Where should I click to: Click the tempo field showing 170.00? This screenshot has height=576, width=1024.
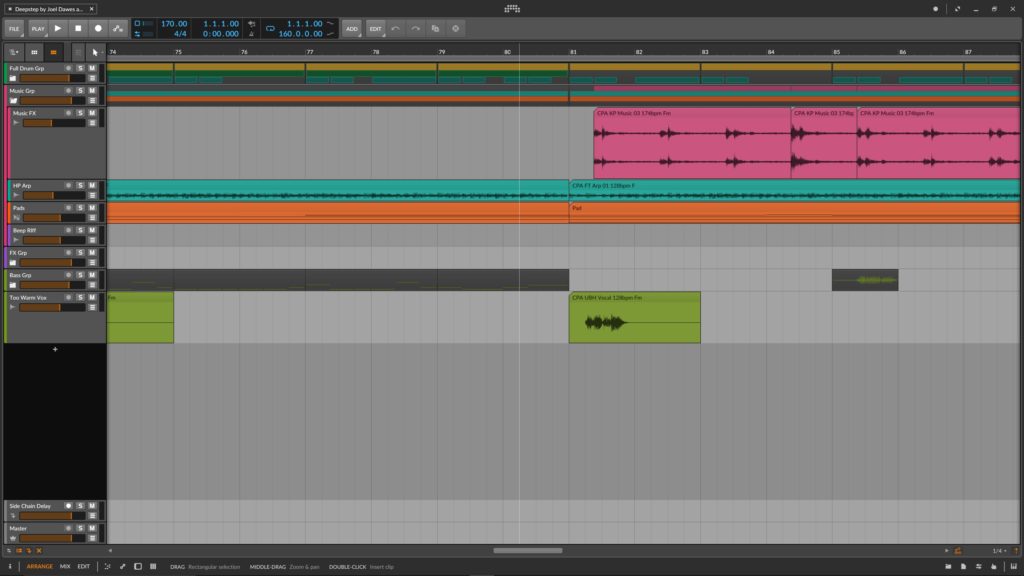click(x=173, y=23)
